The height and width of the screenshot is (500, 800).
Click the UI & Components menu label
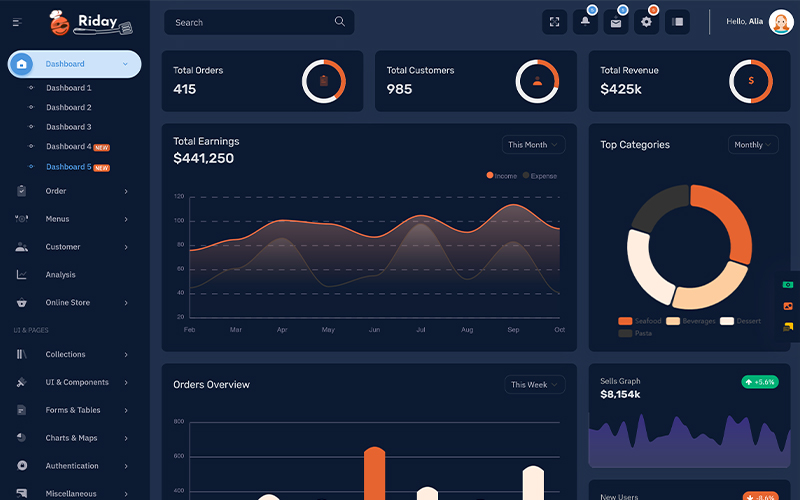(x=77, y=382)
